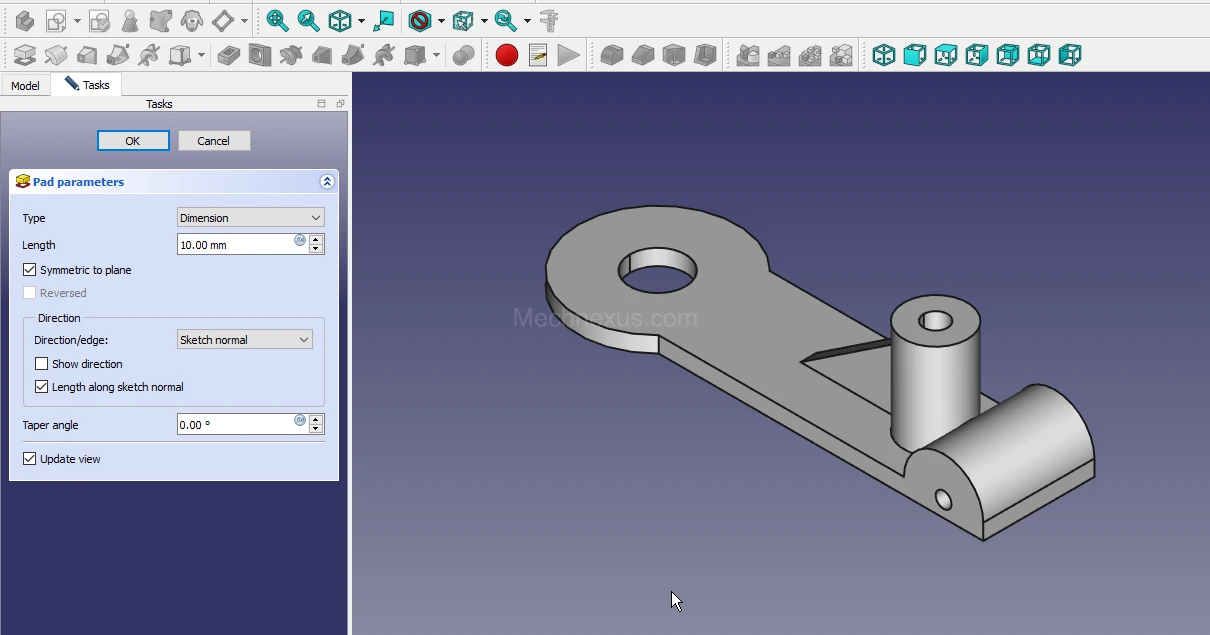This screenshot has height=635, width=1210.
Task: Enable the Show direction checkbox
Action: point(42,364)
